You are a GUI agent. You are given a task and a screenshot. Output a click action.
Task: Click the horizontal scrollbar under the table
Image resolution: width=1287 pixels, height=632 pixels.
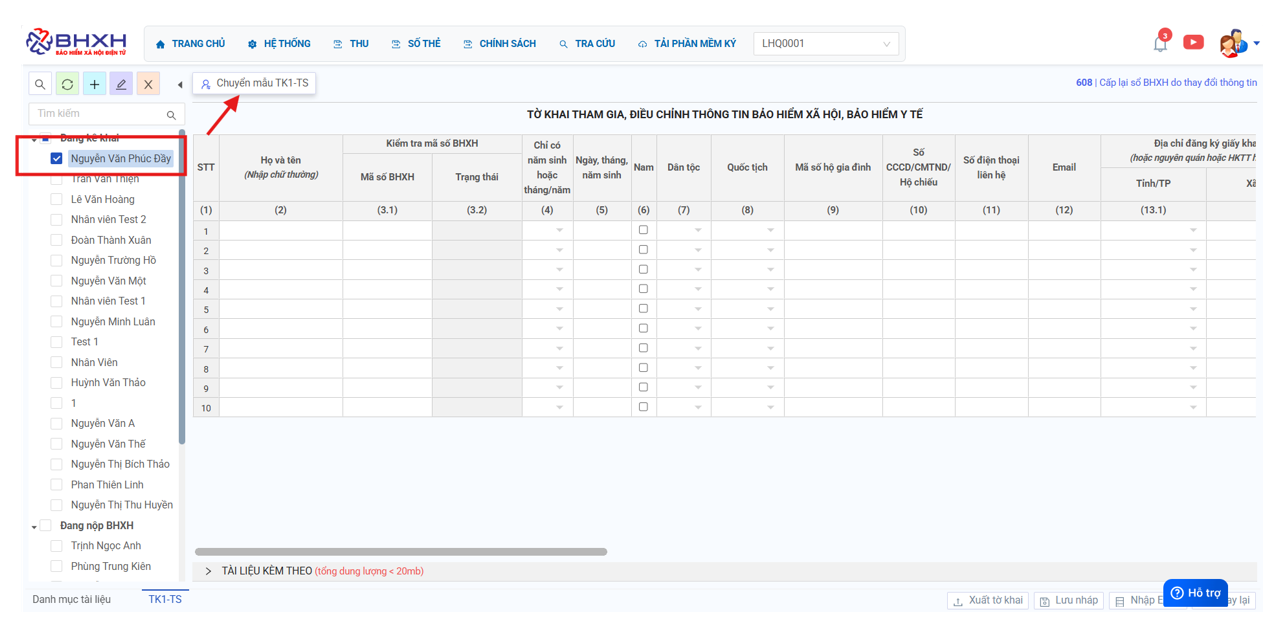tap(400, 551)
